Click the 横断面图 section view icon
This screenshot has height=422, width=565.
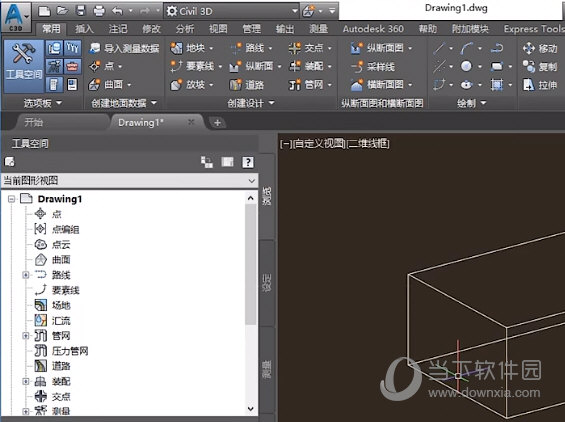(x=357, y=85)
